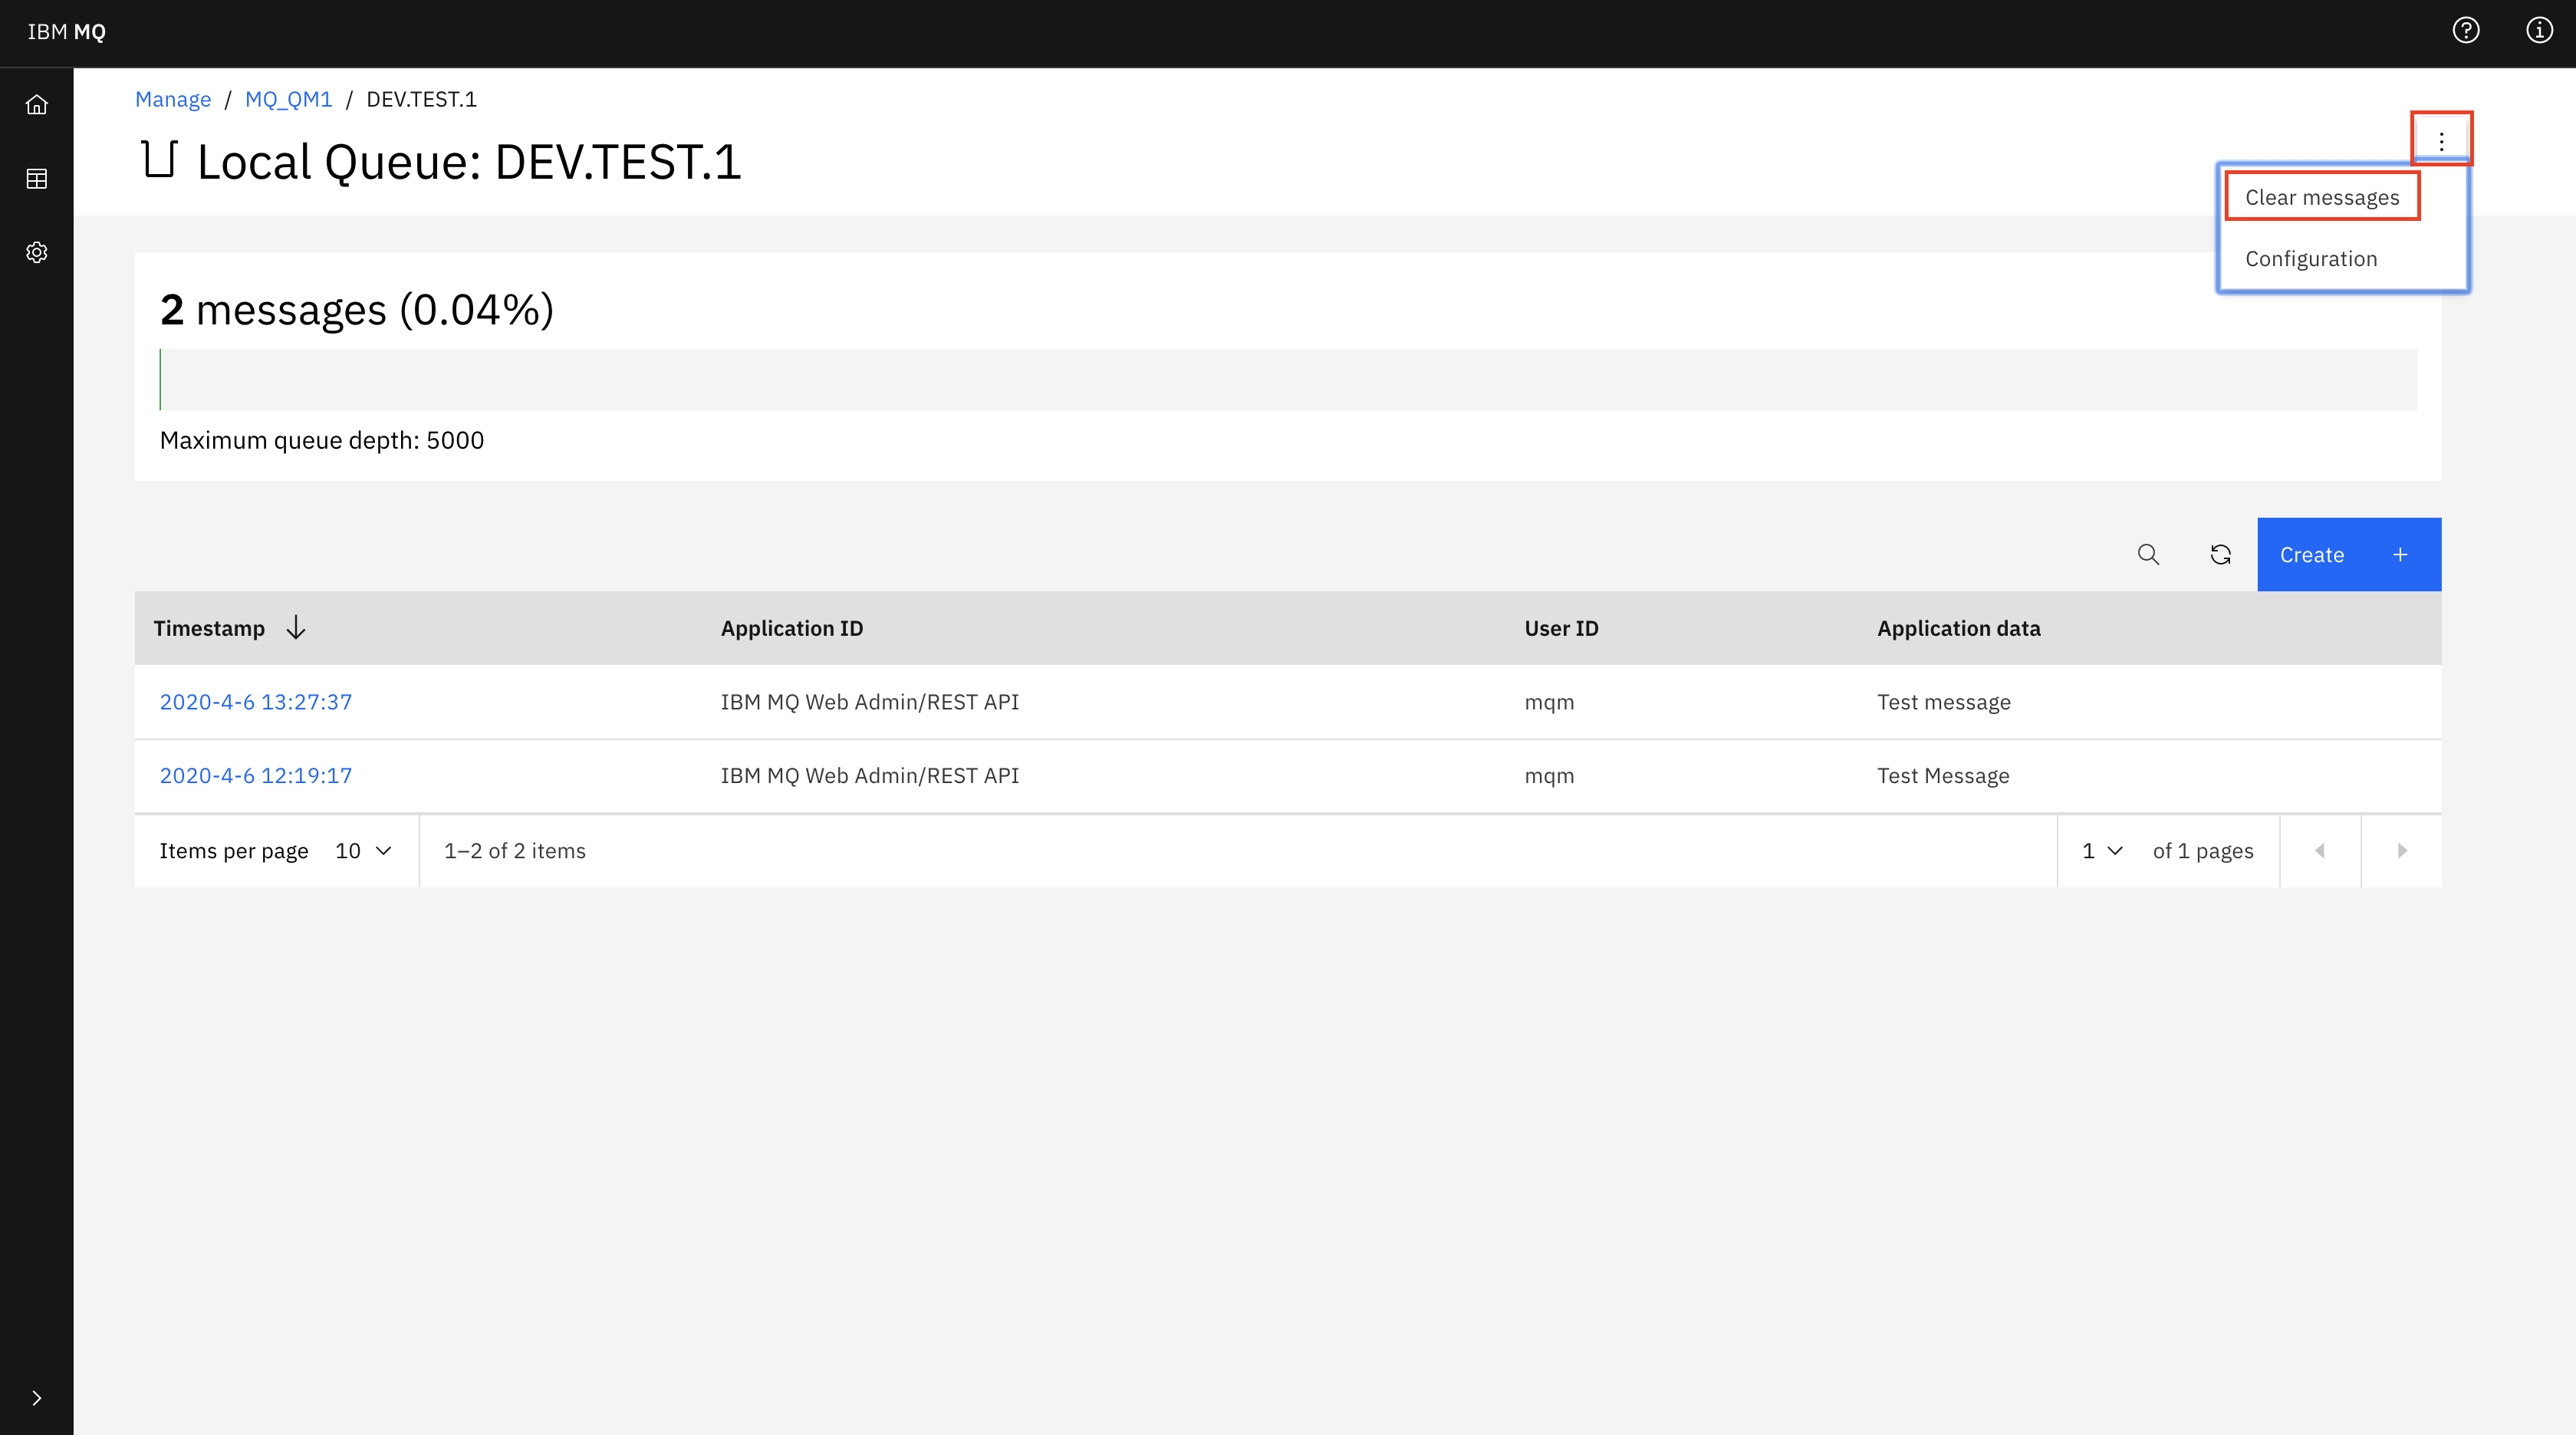2576x1435 pixels.
Task: Select the Manage grid icon in the sidebar
Action: pos(36,178)
